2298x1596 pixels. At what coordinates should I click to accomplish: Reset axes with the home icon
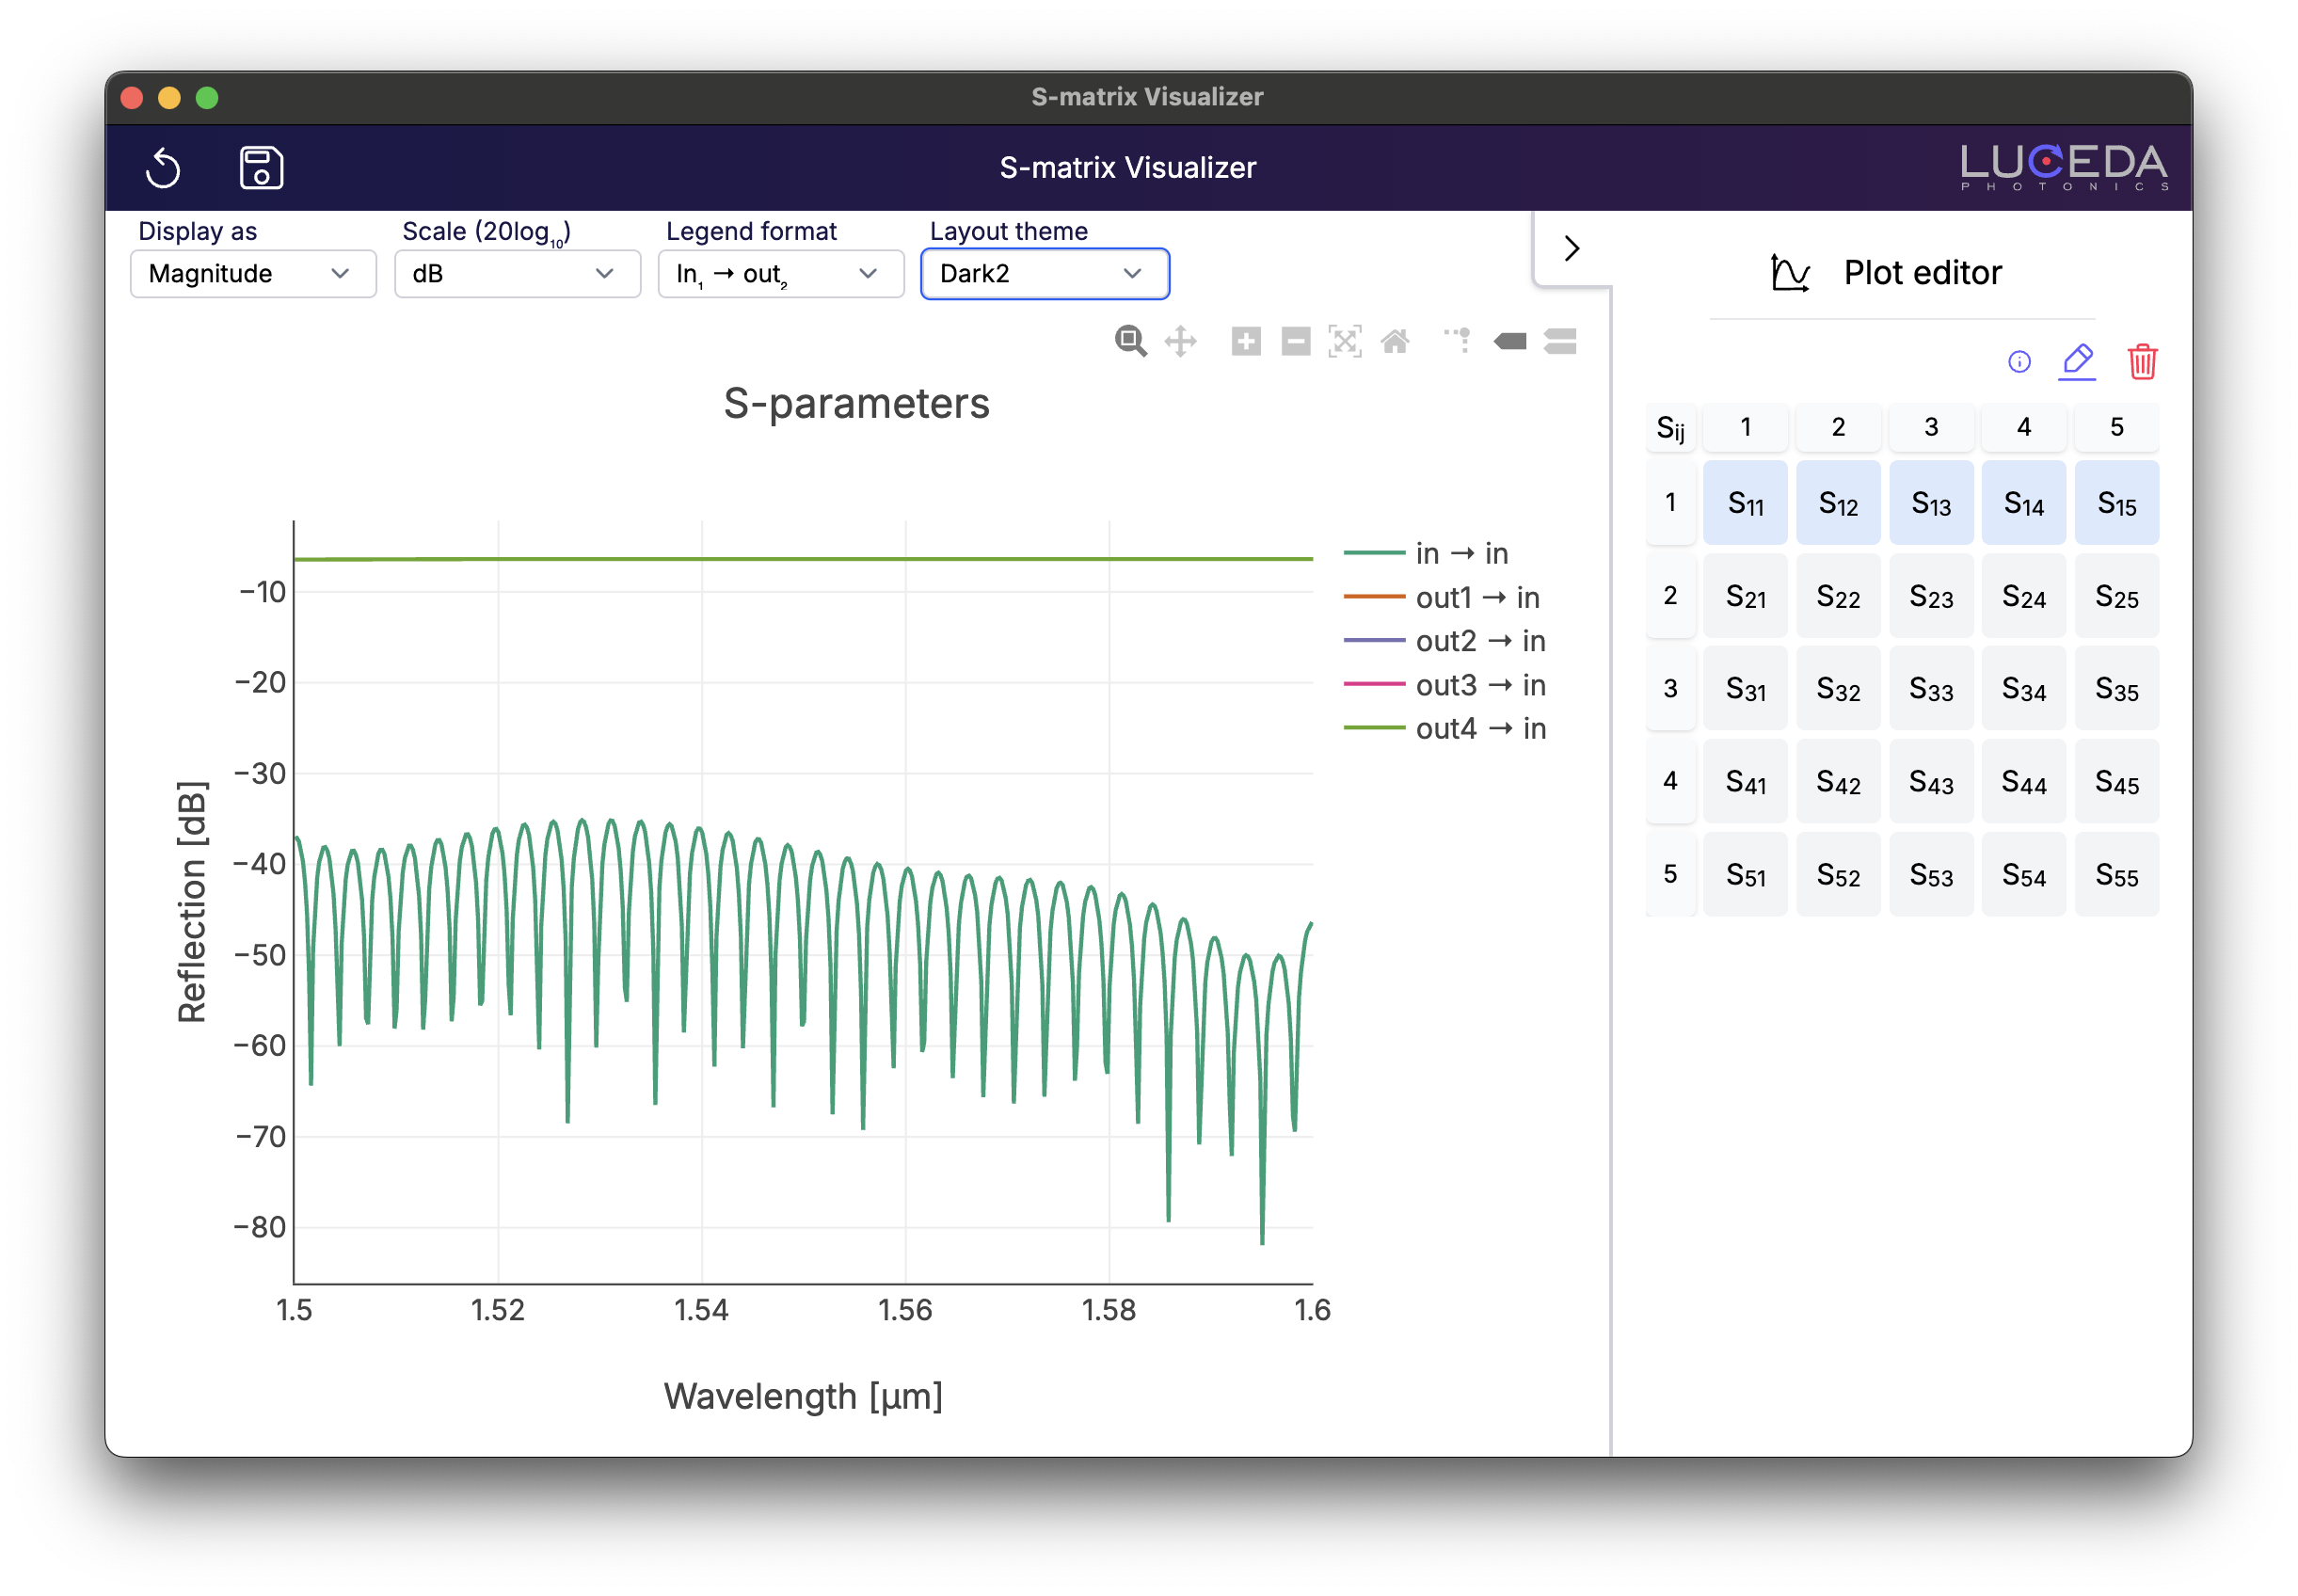1395,341
